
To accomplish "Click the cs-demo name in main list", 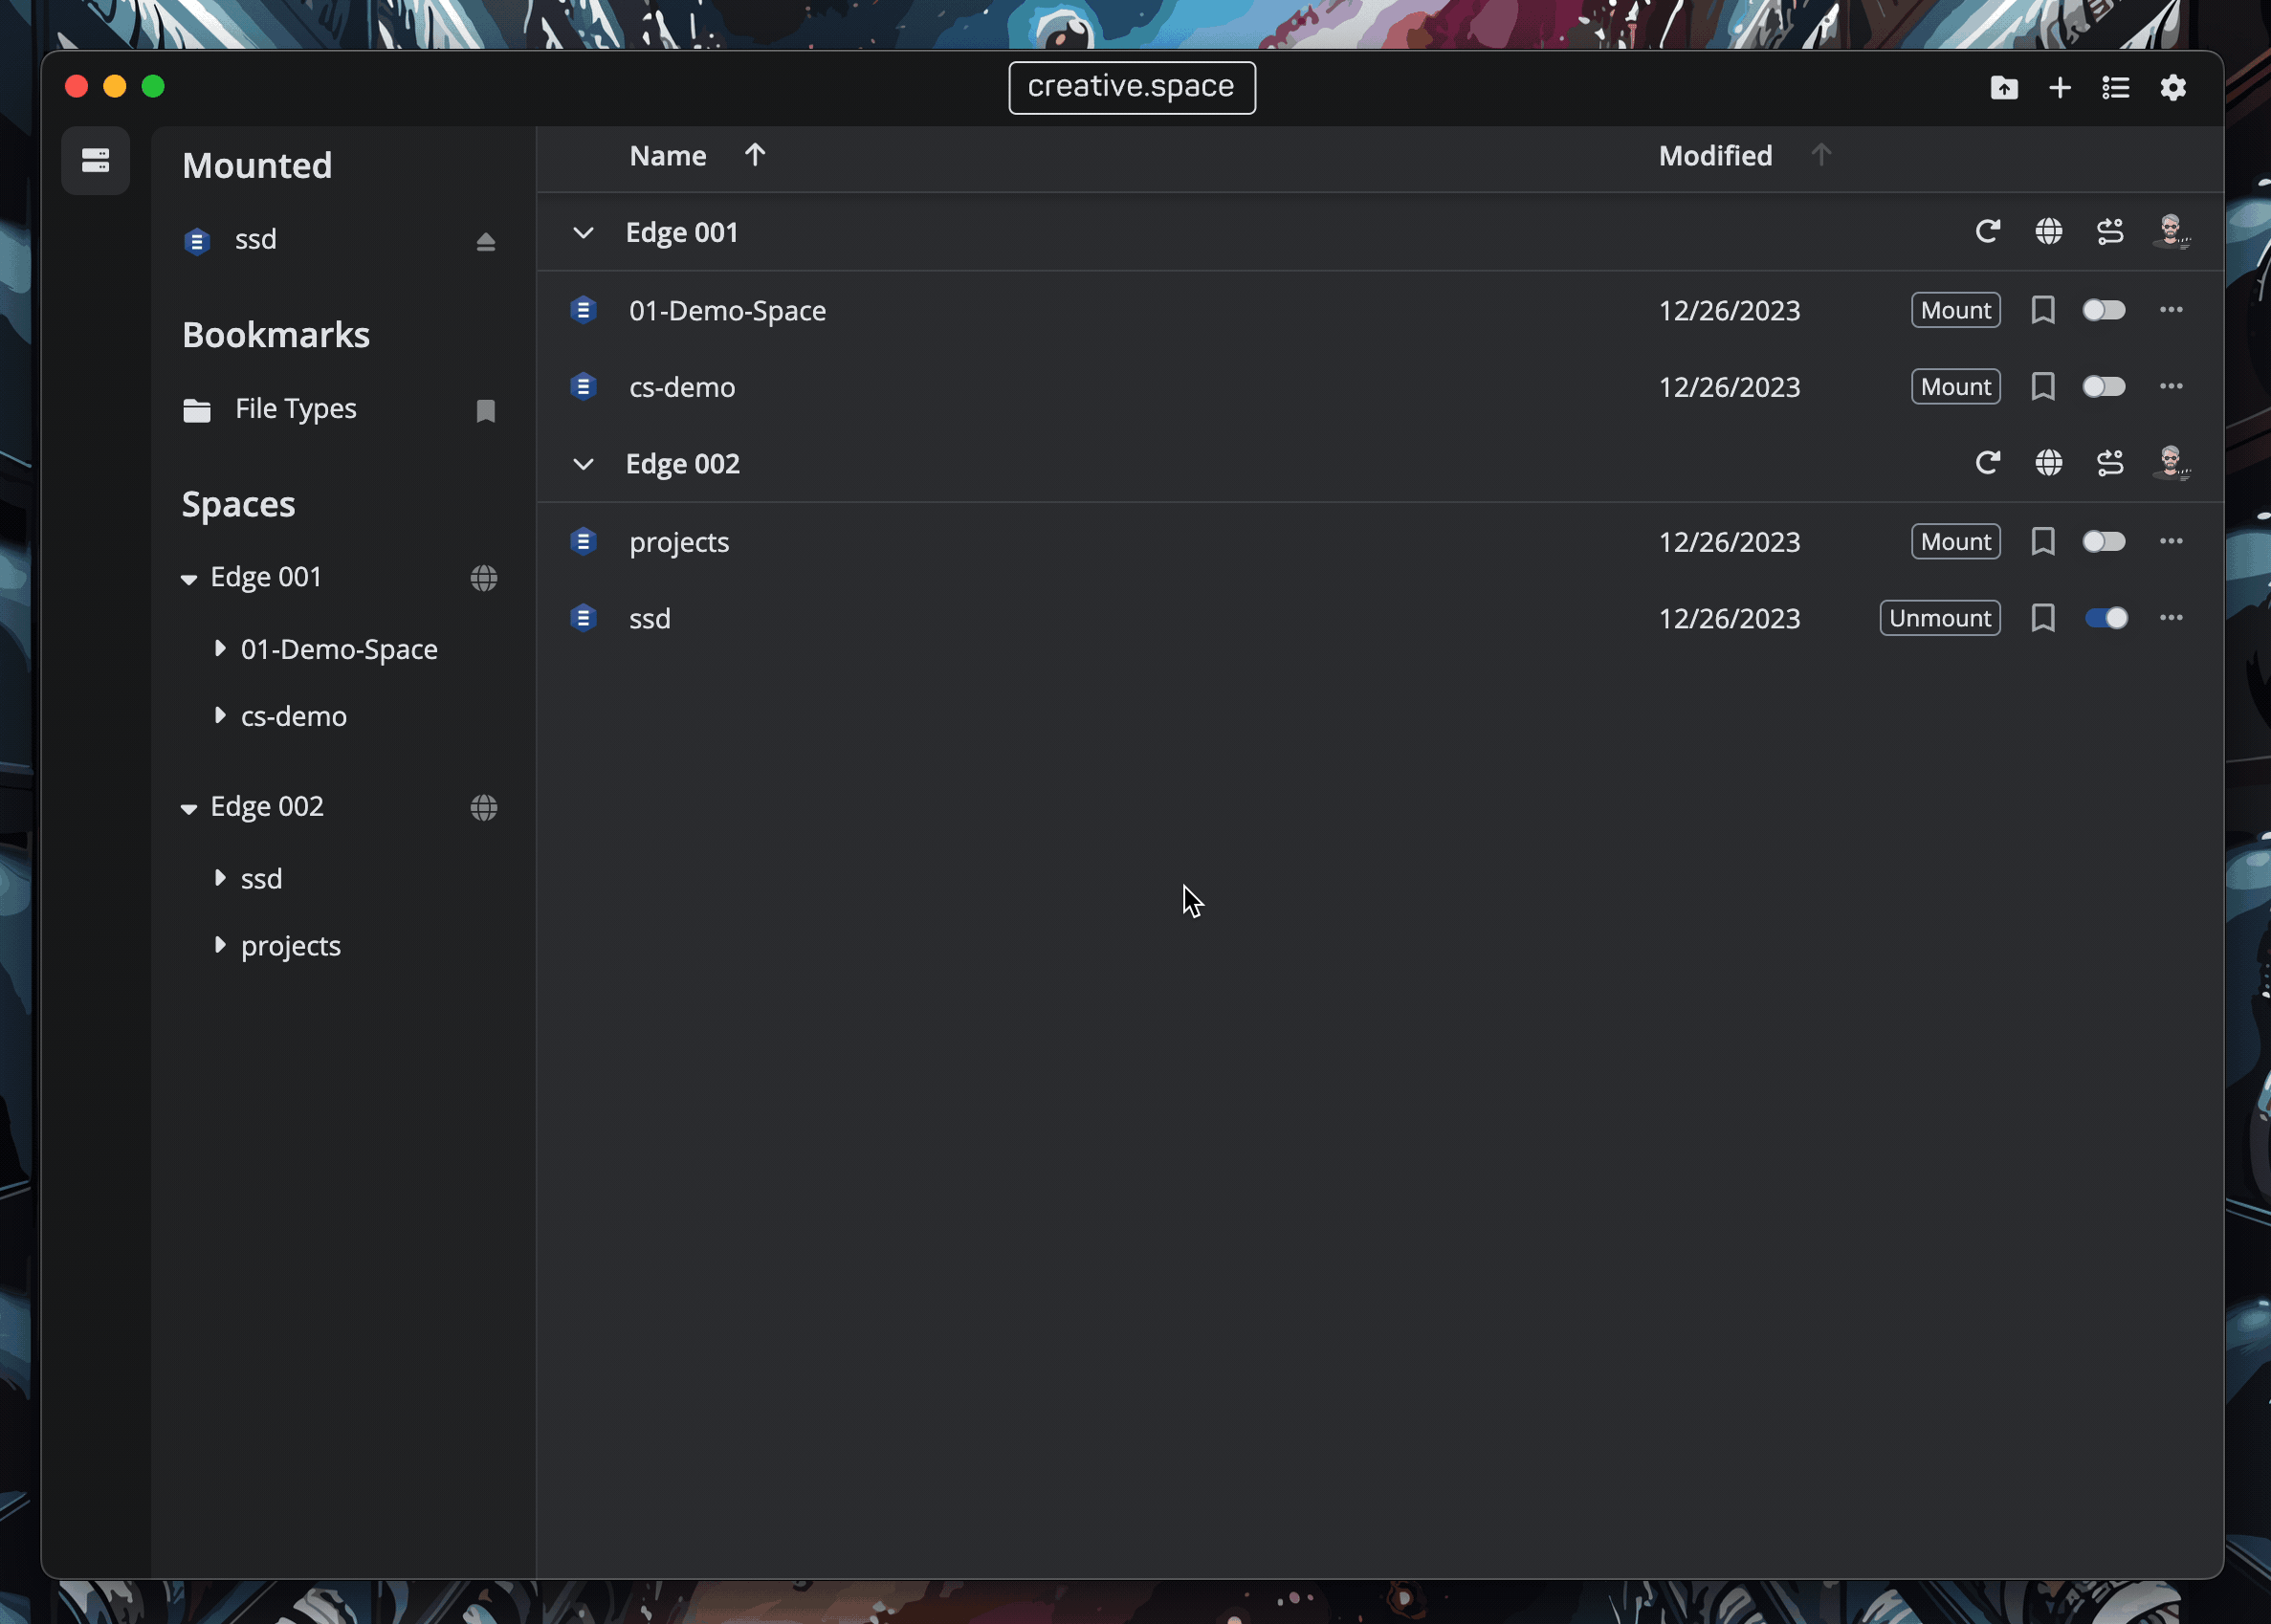I will [x=682, y=387].
